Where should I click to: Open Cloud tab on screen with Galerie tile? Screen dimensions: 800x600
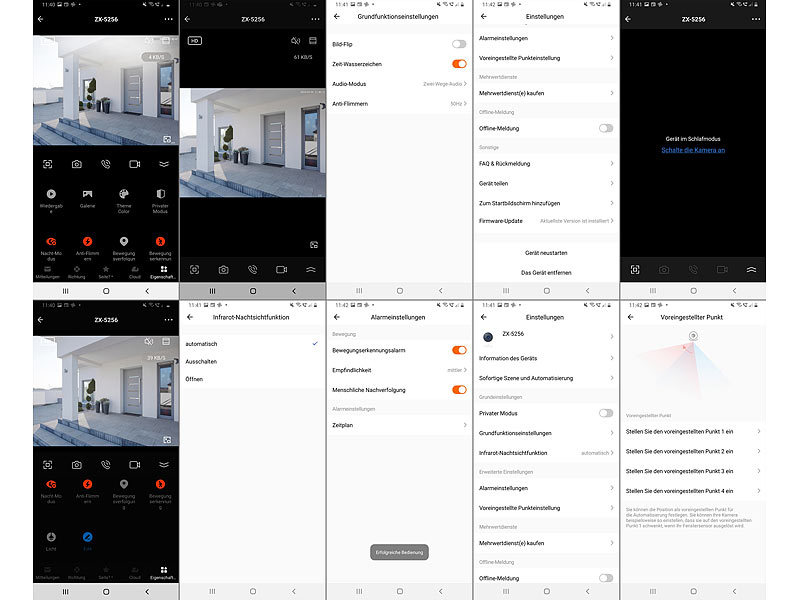pyautogui.click(x=135, y=272)
